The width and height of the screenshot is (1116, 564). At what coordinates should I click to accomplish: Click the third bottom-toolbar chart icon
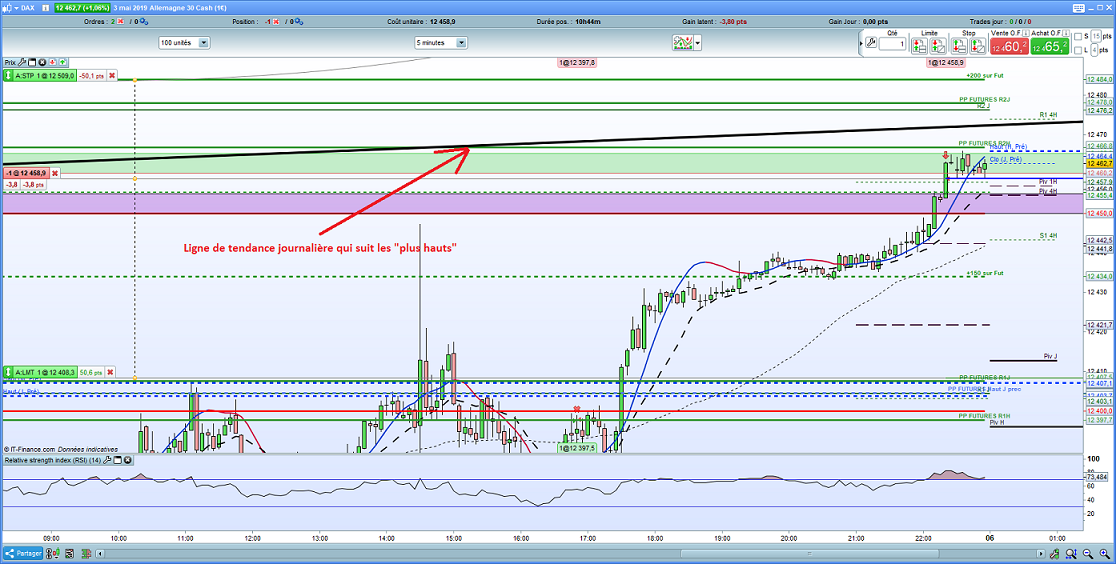pos(86,553)
